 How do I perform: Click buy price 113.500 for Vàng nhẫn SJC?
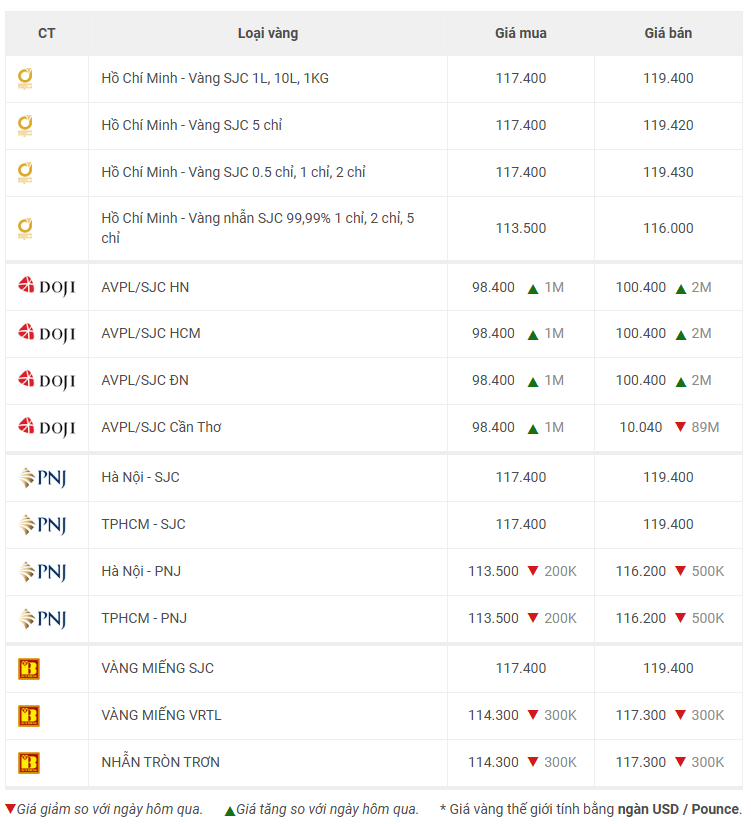(521, 229)
